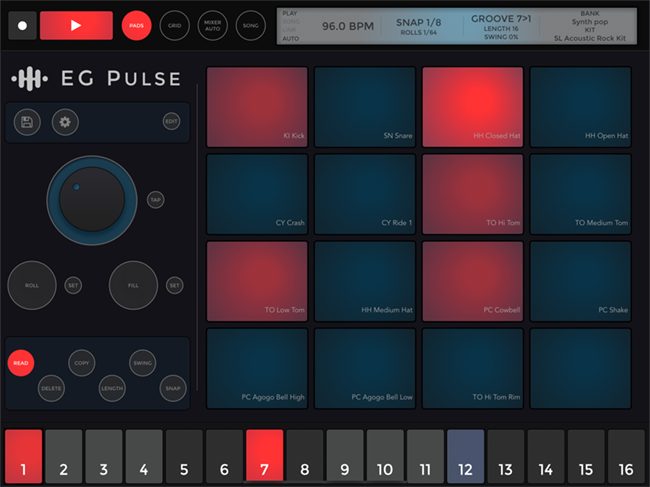Image resolution: width=650 pixels, height=487 pixels.
Task: Open the GROOVE 7>1 display section
Action: click(500, 26)
